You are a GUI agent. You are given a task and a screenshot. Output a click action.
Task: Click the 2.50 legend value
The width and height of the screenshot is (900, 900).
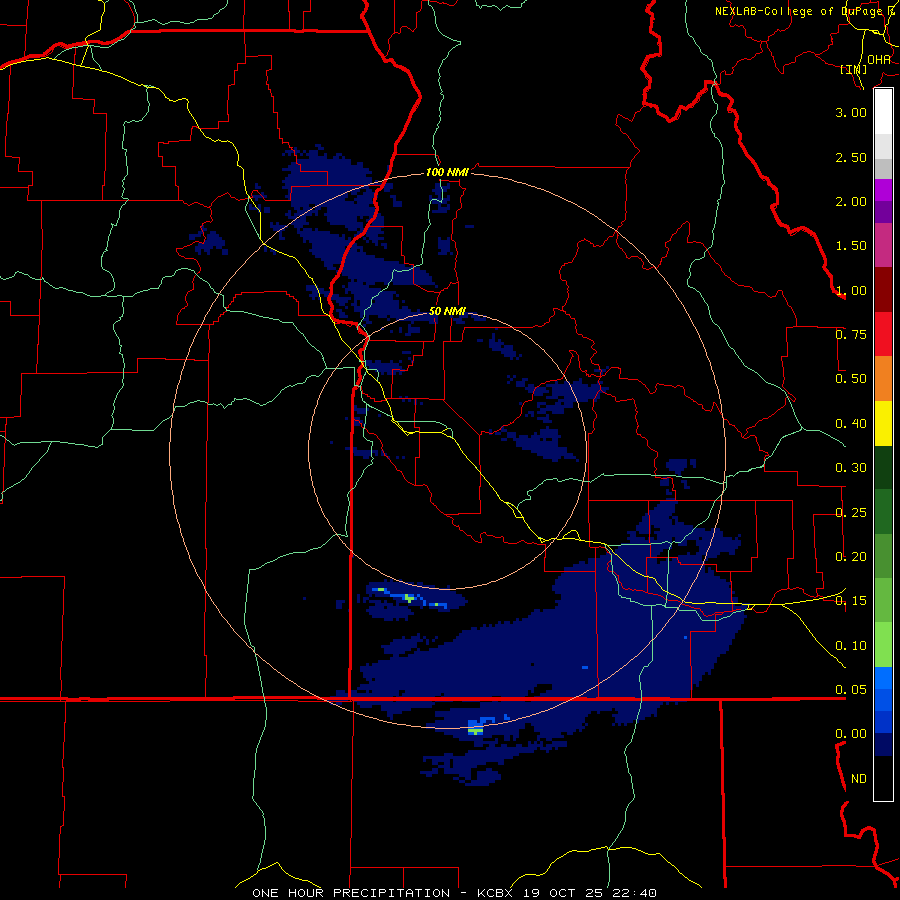(x=851, y=157)
